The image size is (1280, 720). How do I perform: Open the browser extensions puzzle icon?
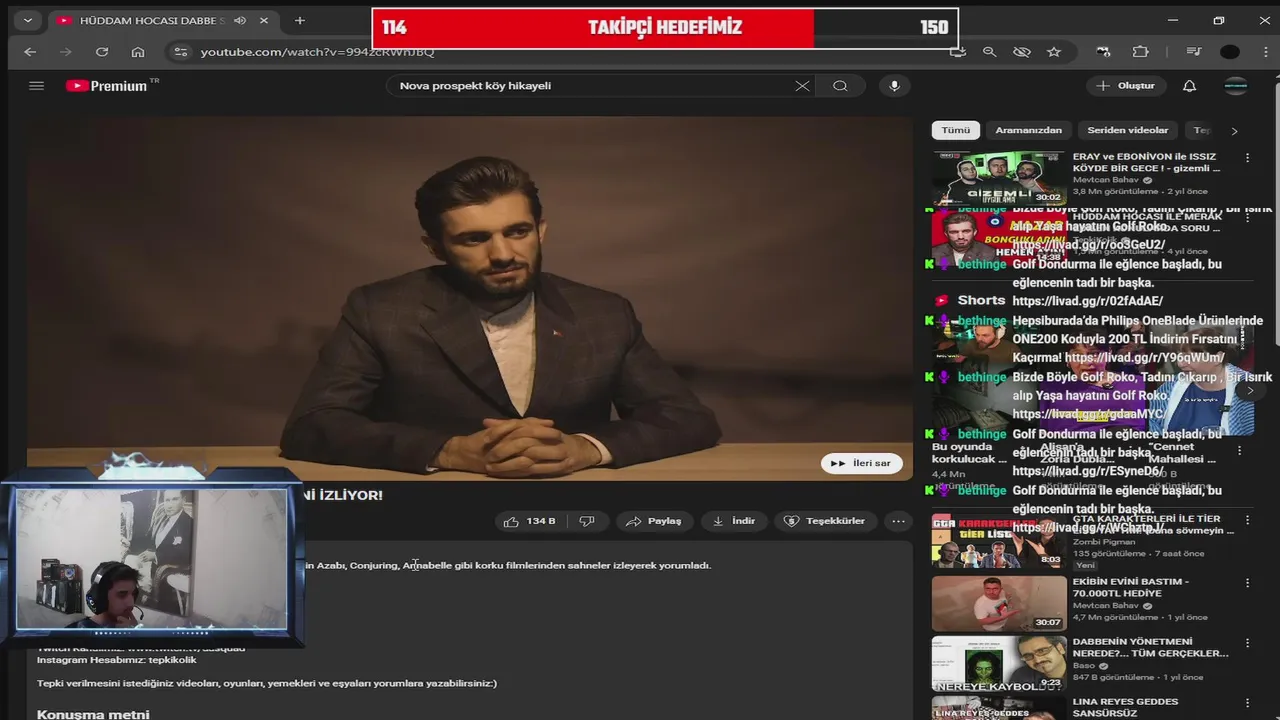point(1141,52)
